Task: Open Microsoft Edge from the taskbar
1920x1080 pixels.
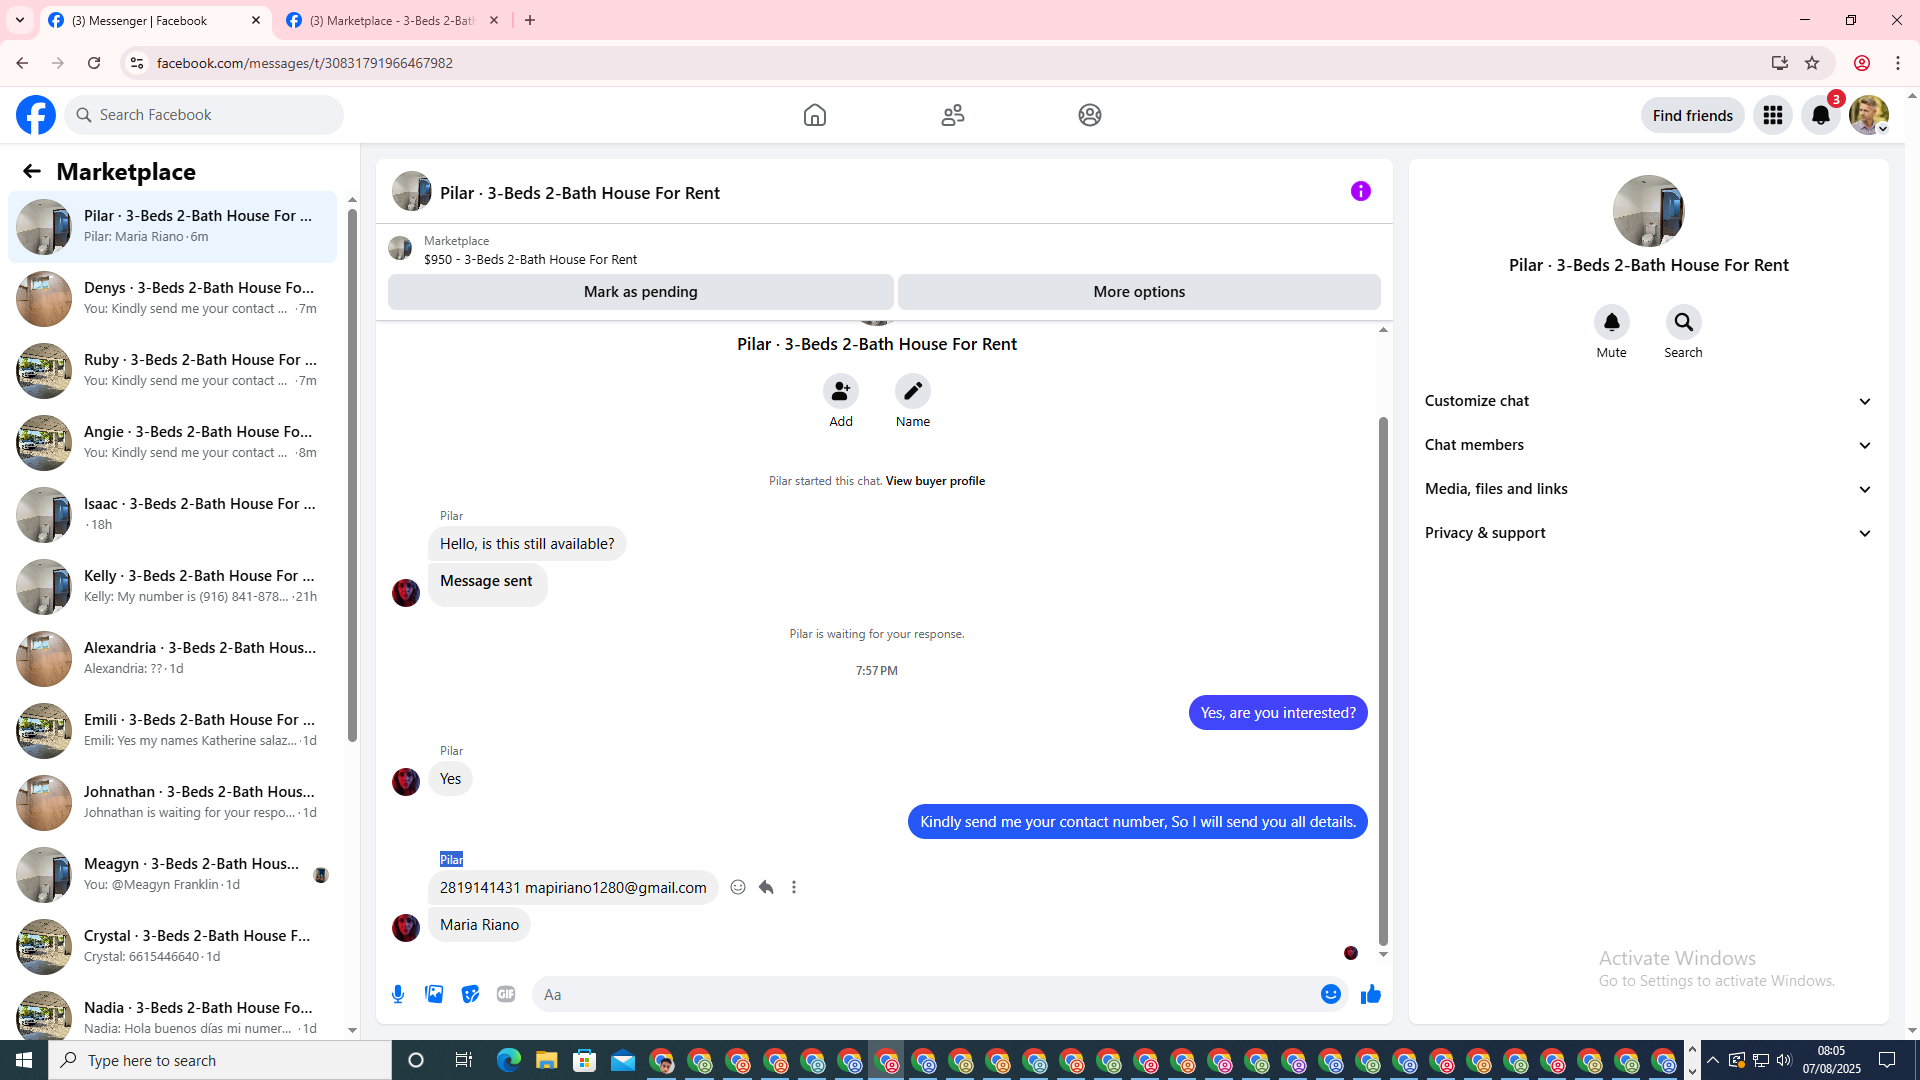Action: [509, 1060]
